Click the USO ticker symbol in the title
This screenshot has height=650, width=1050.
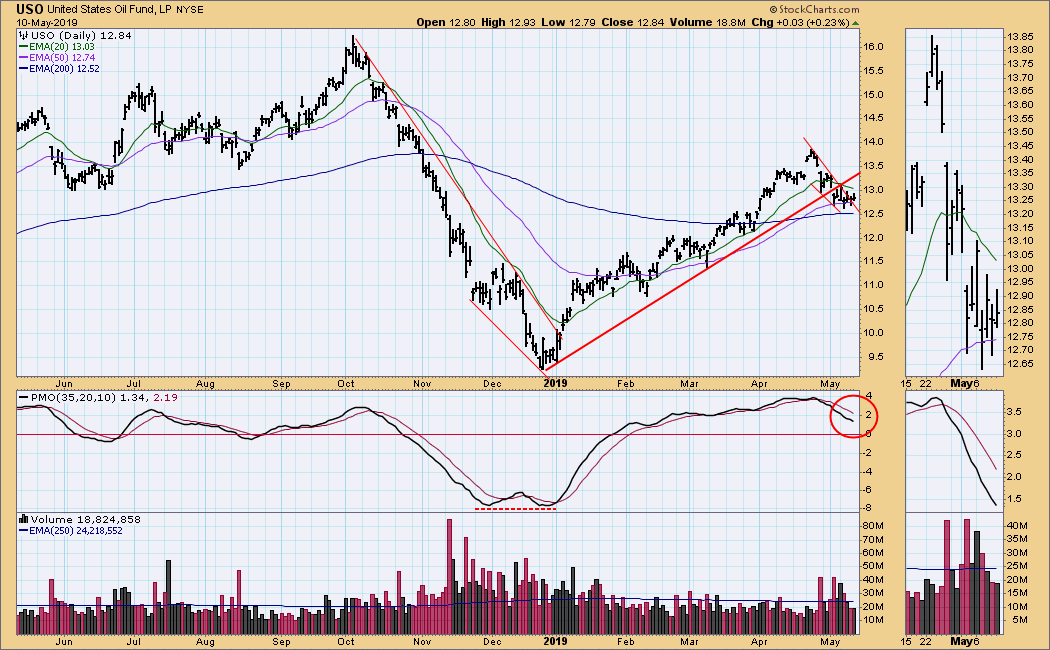(x=29, y=9)
